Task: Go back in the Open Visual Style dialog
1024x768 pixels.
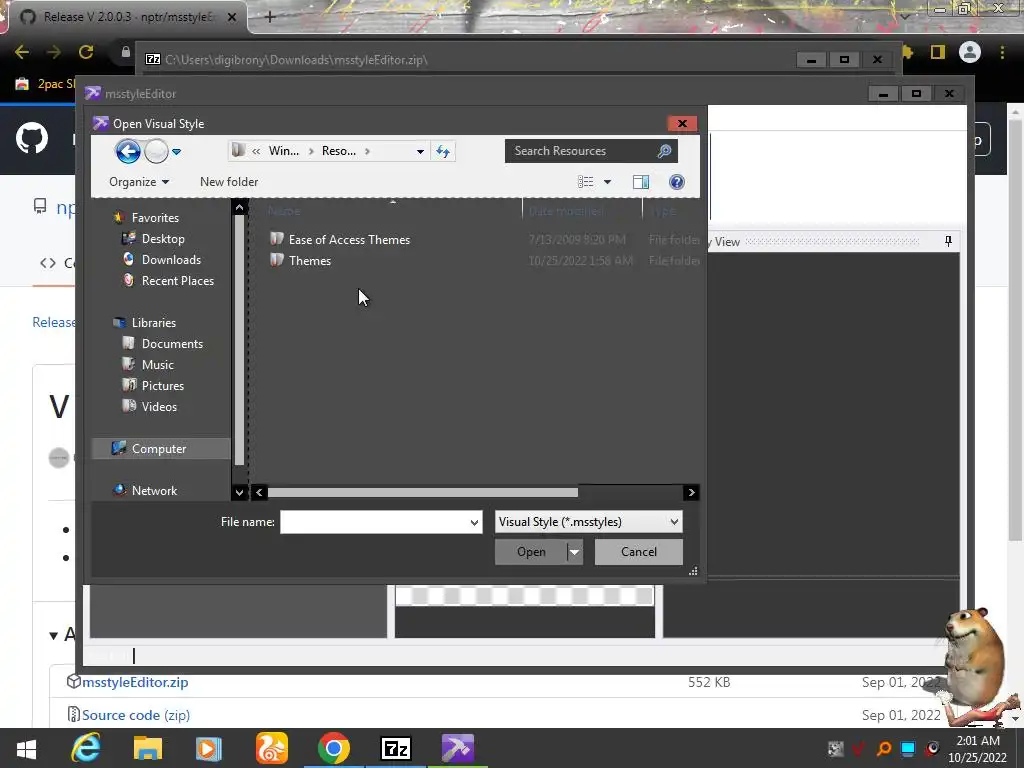Action: click(128, 152)
